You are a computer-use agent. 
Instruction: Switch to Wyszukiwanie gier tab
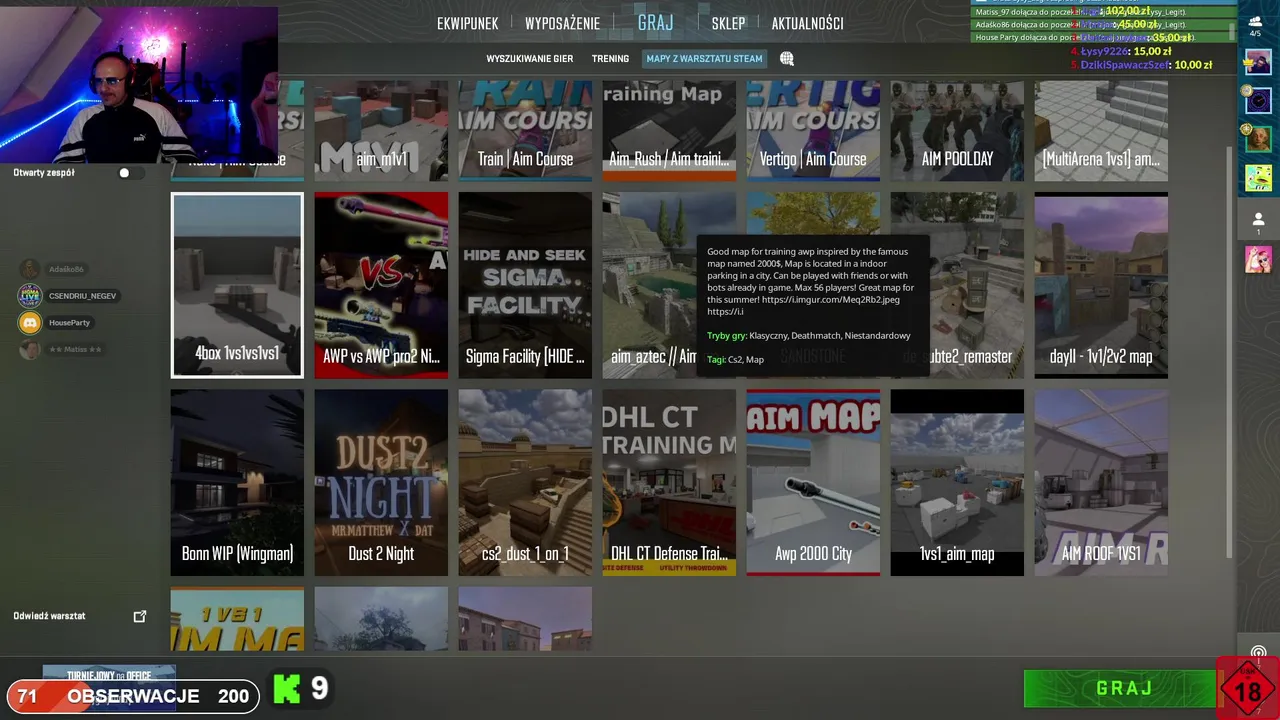529,59
